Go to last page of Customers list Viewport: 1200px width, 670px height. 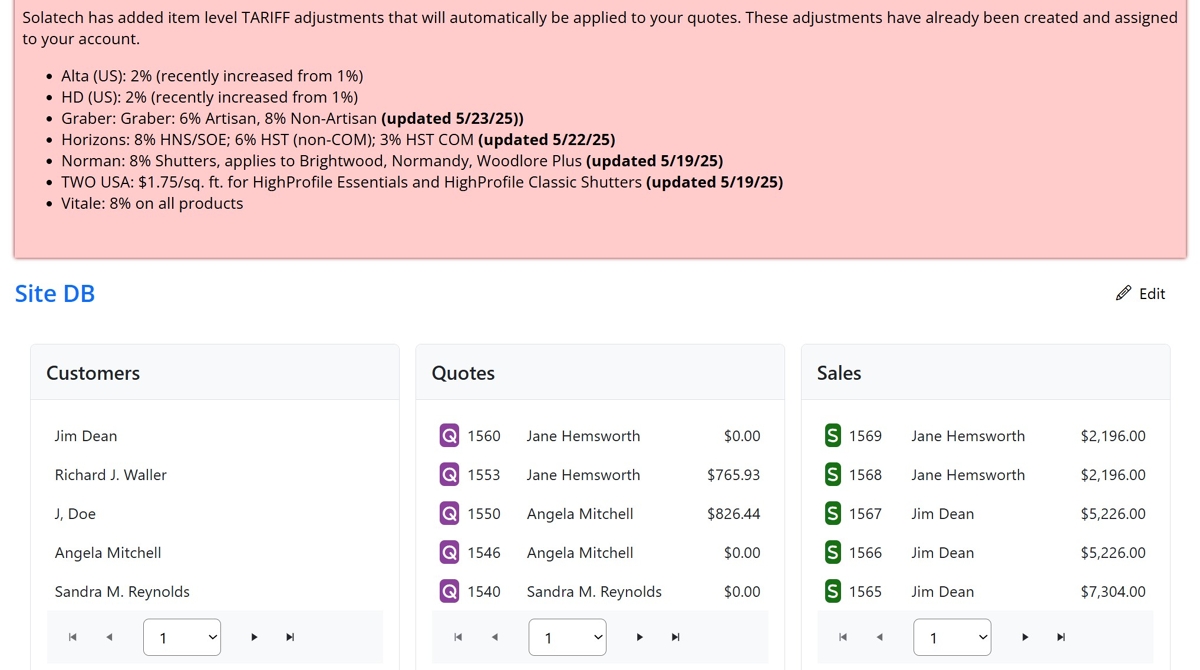click(x=290, y=637)
